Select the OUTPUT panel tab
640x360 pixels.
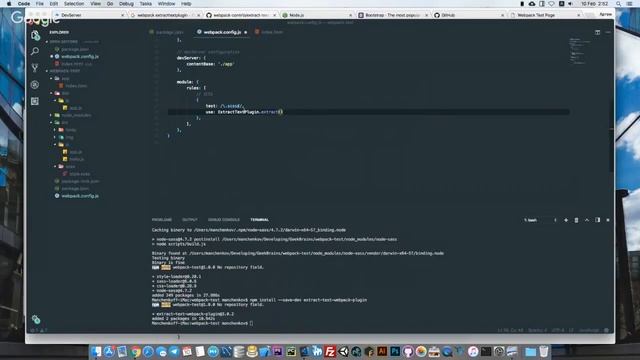click(x=189, y=220)
